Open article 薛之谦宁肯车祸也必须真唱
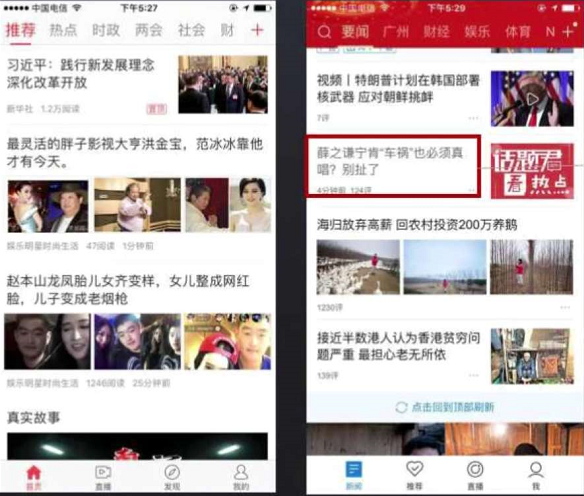Viewport: 584px width, 496px height. [x=390, y=161]
